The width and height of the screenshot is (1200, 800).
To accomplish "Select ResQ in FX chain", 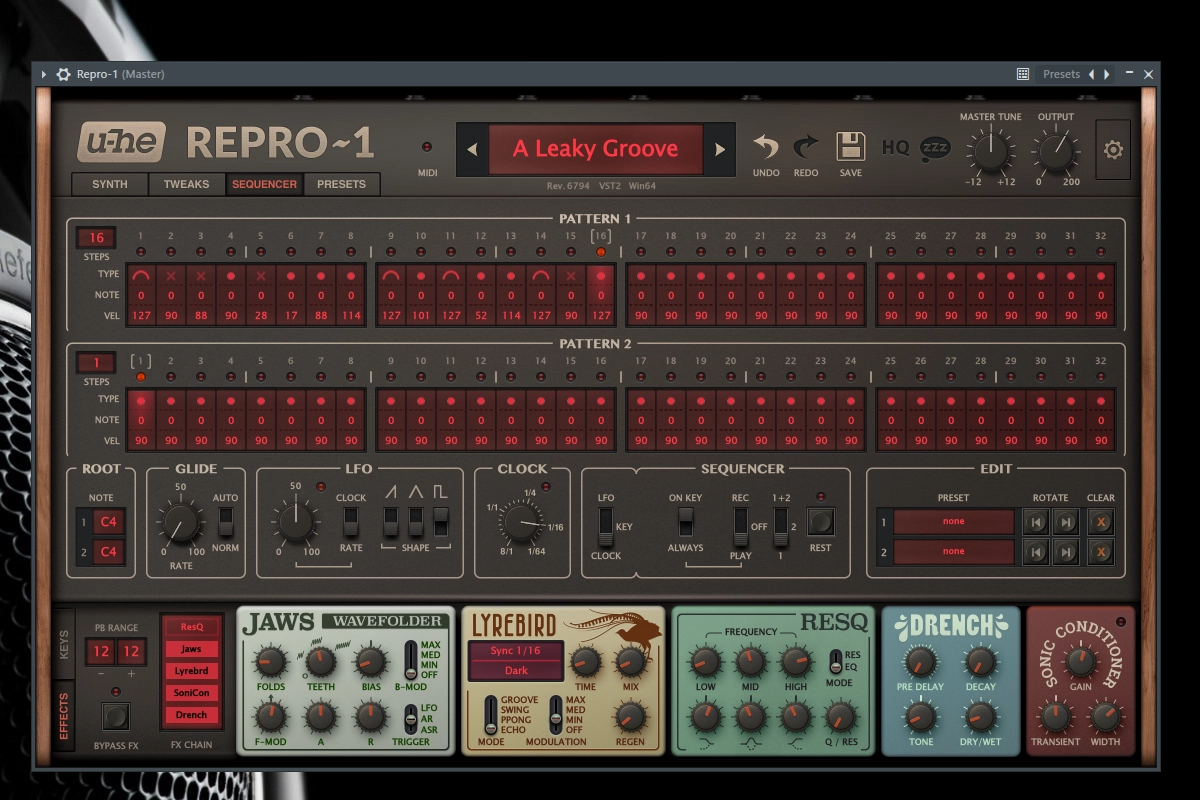I will (192, 627).
